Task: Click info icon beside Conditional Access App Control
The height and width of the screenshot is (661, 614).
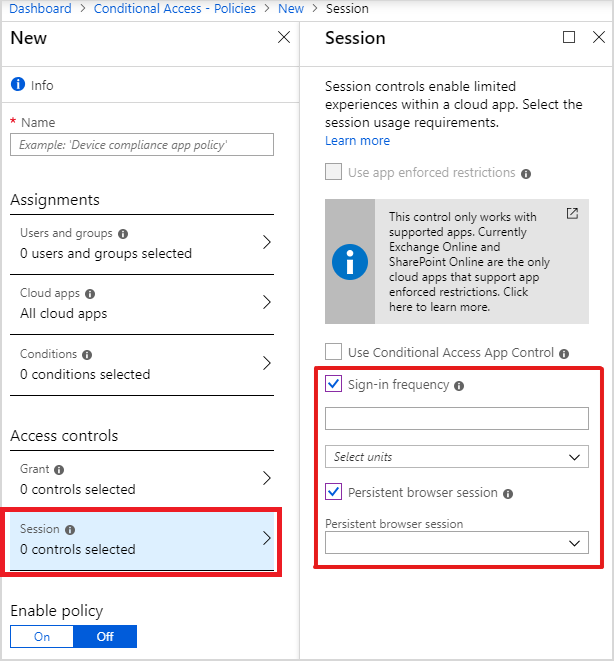Action: pos(565,353)
